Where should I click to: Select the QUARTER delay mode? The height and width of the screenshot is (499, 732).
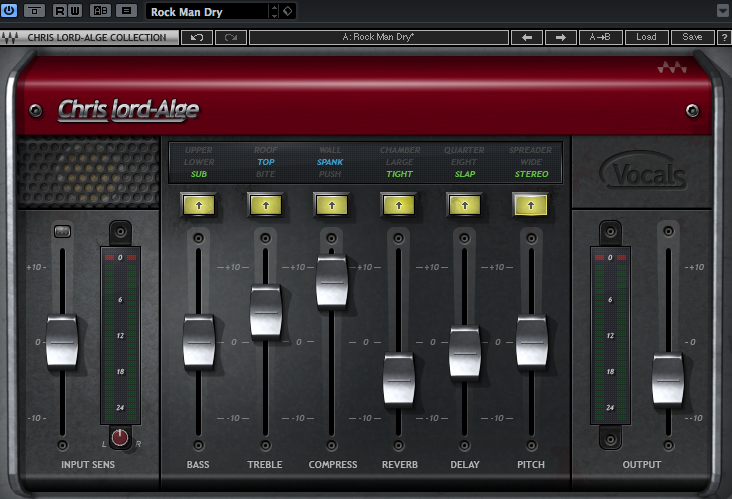[x=464, y=150]
